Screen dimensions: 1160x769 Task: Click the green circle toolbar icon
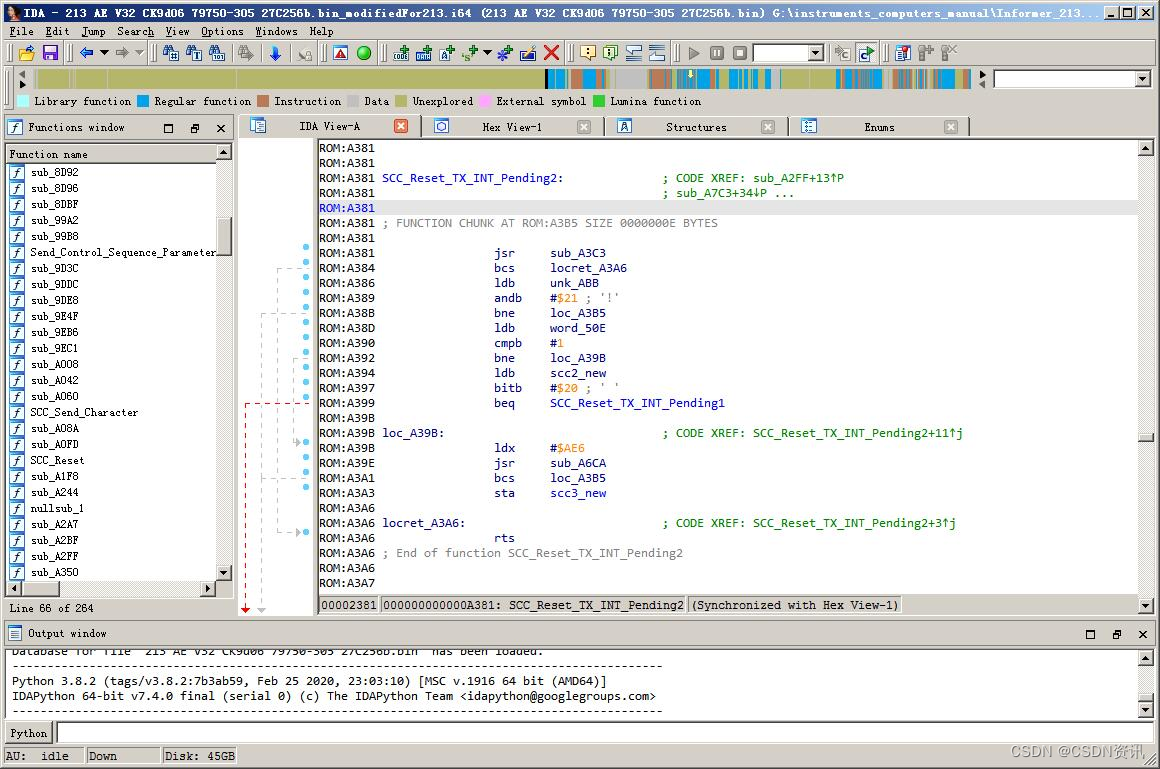tap(364, 53)
